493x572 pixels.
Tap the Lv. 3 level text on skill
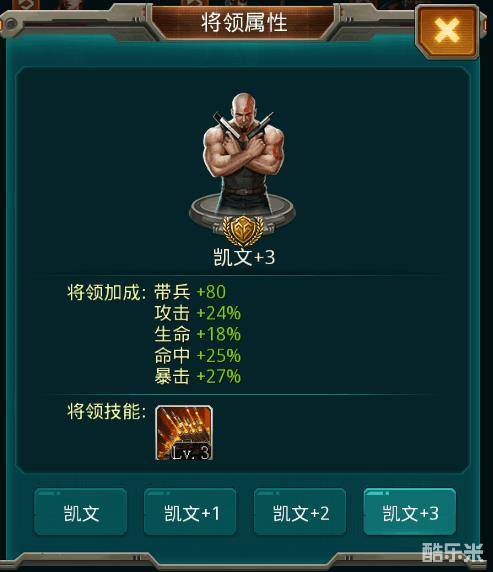[190, 453]
